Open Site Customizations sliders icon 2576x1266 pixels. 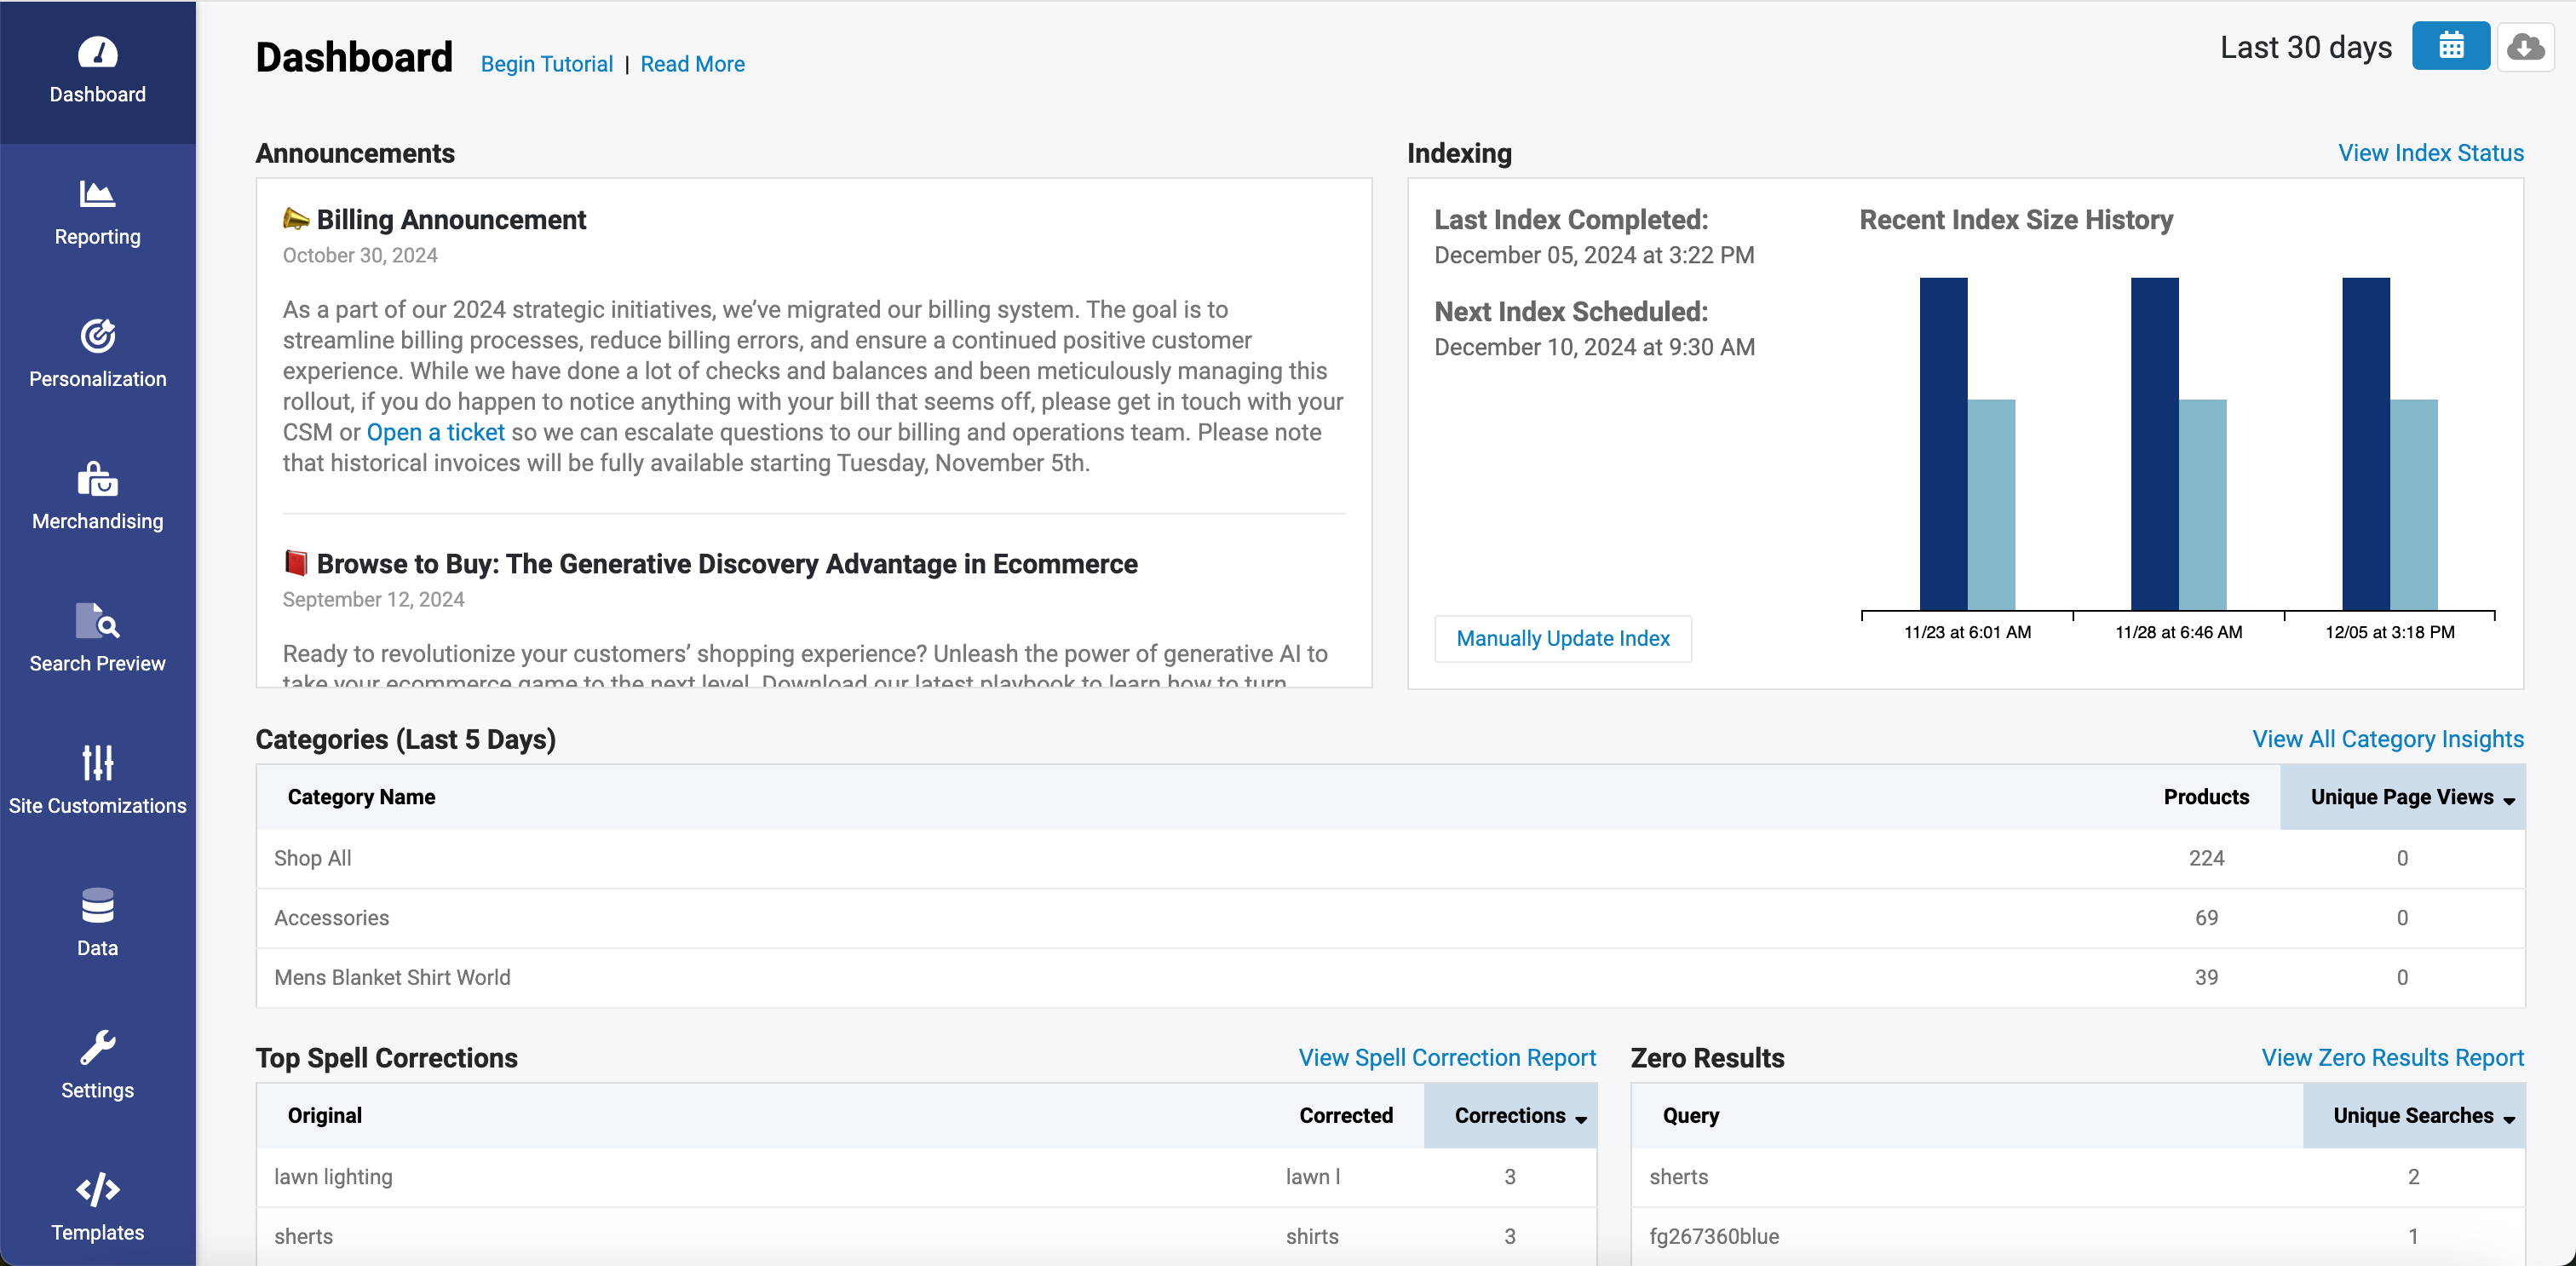[97, 763]
